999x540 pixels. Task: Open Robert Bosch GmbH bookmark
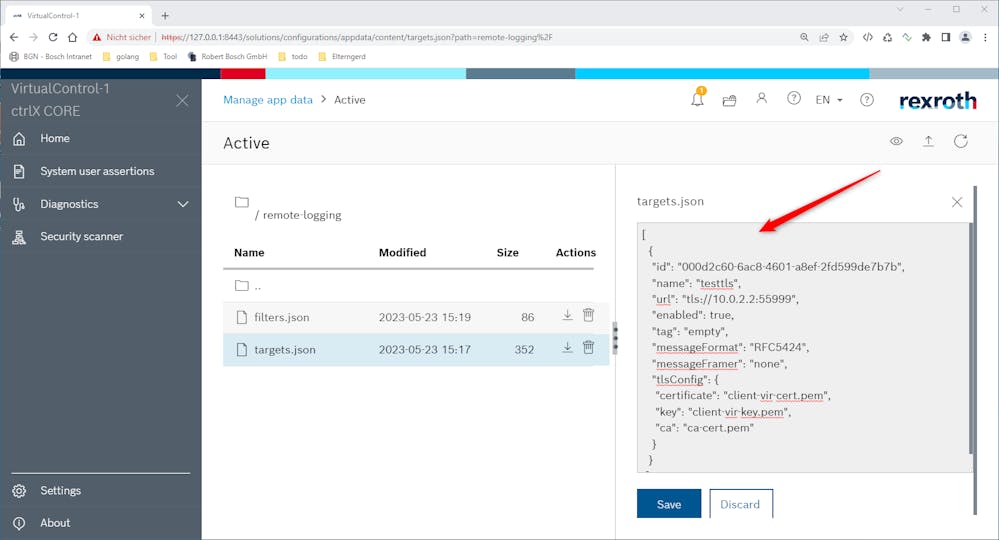[x=227, y=57]
